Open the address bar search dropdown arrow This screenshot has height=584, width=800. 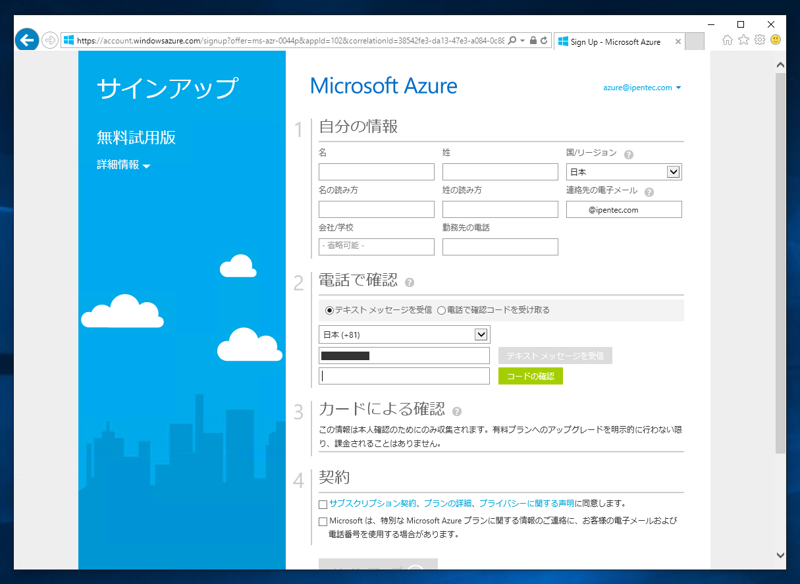pos(522,41)
